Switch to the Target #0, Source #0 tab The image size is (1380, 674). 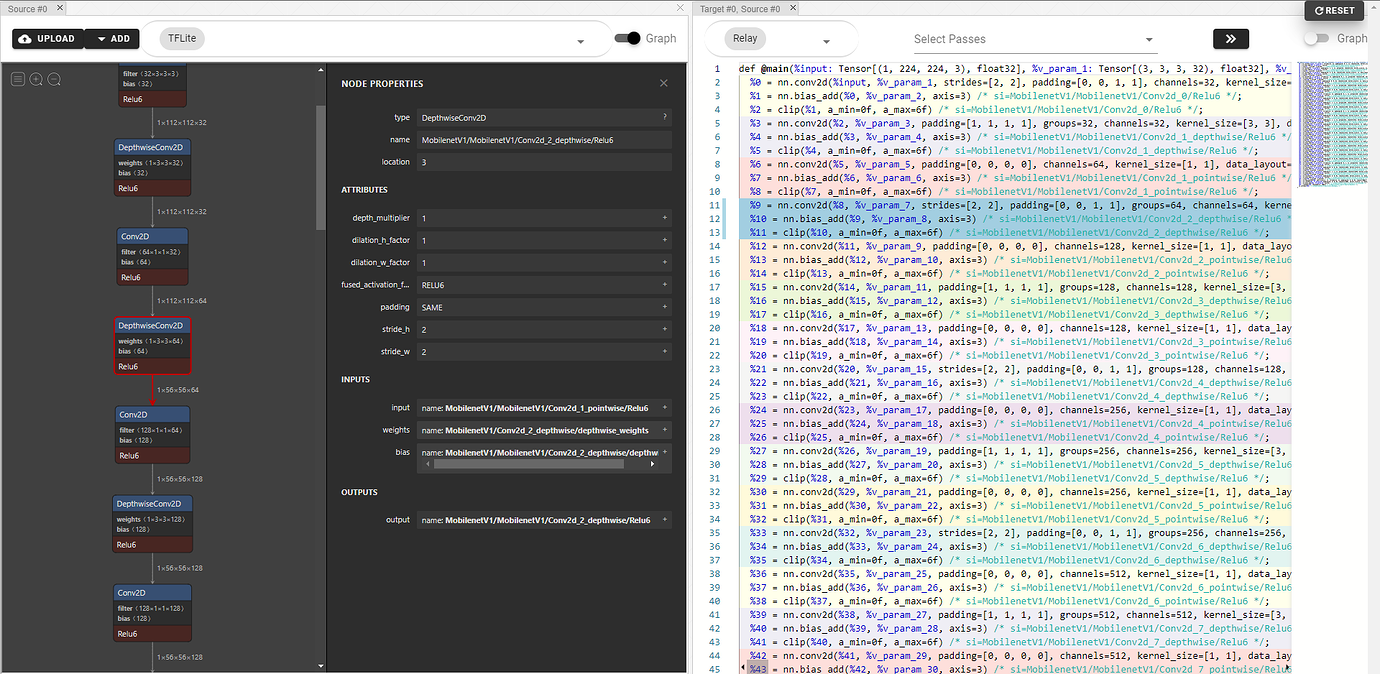pyautogui.click(x=742, y=8)
